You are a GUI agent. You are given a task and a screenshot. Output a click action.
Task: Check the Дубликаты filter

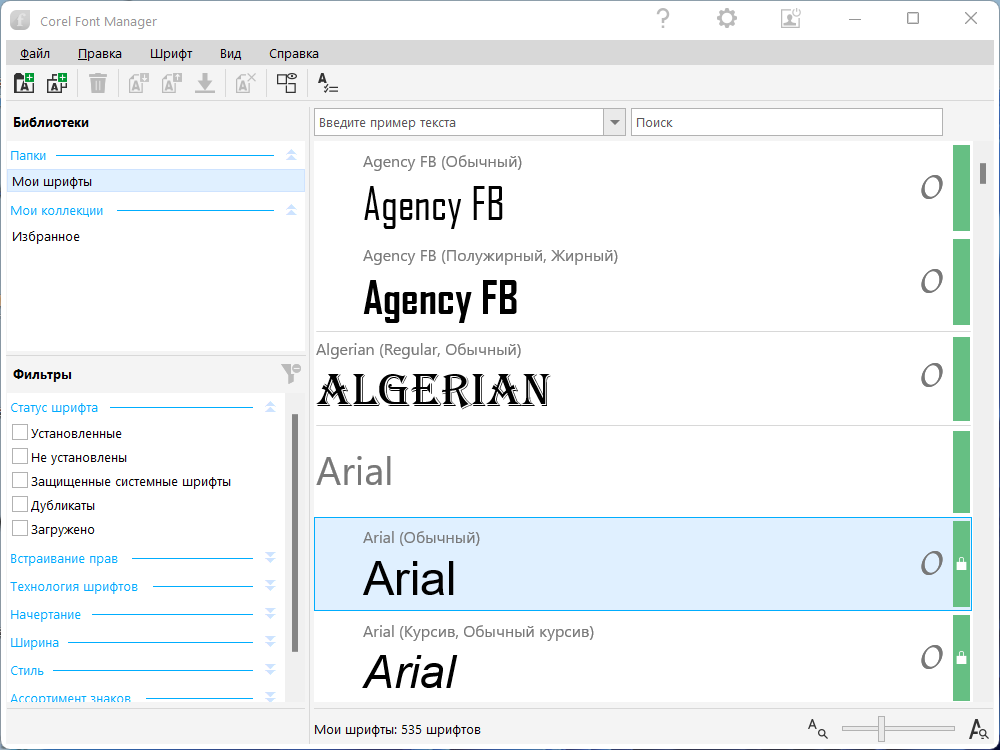coord(20,504)
